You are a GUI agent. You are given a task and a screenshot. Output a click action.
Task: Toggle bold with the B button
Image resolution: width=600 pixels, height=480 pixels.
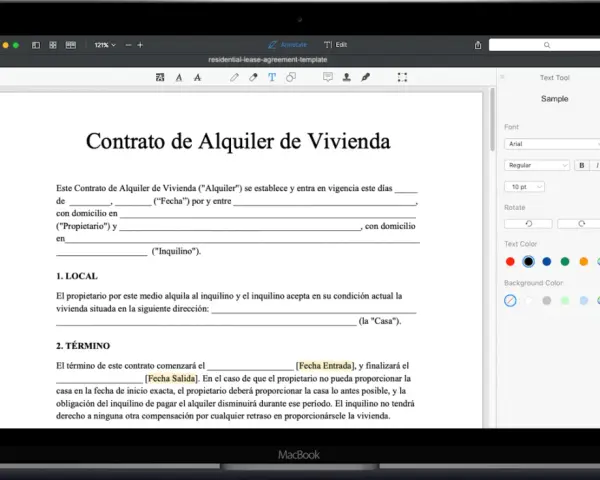pyautogui.click(x=582, y=165)
